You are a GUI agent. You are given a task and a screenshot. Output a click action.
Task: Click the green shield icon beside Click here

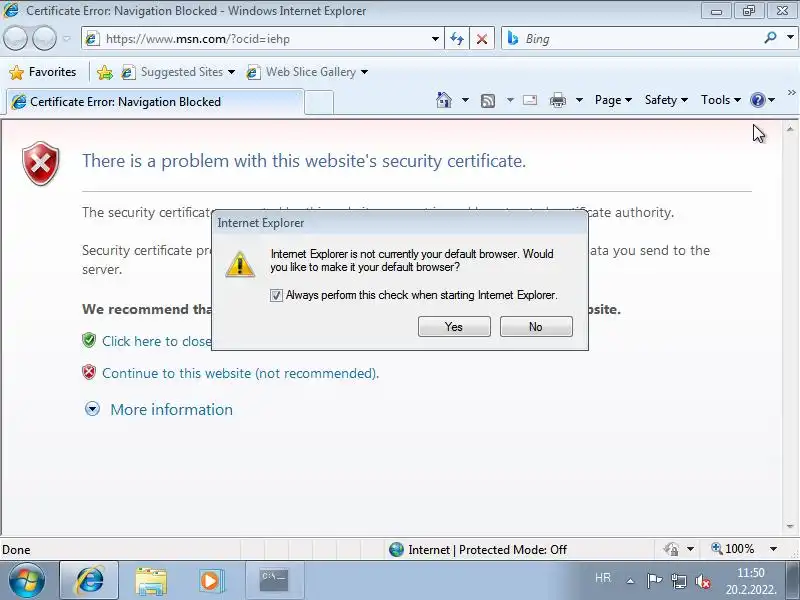click(89, 340)
